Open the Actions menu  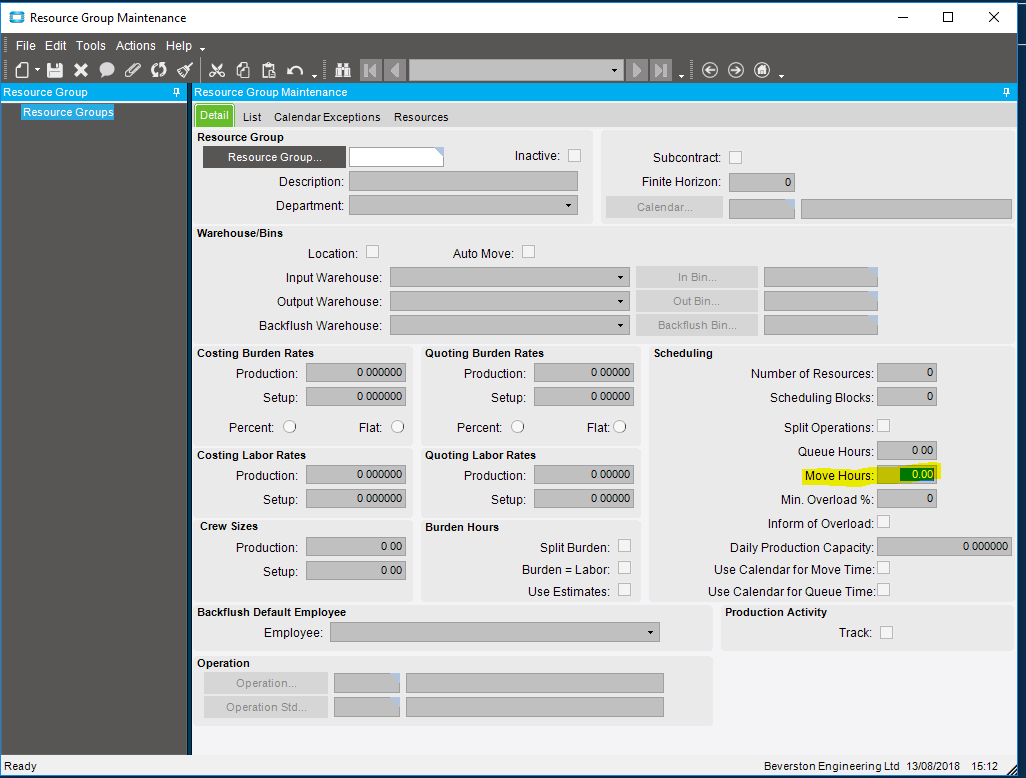click(x=135, y=46)
